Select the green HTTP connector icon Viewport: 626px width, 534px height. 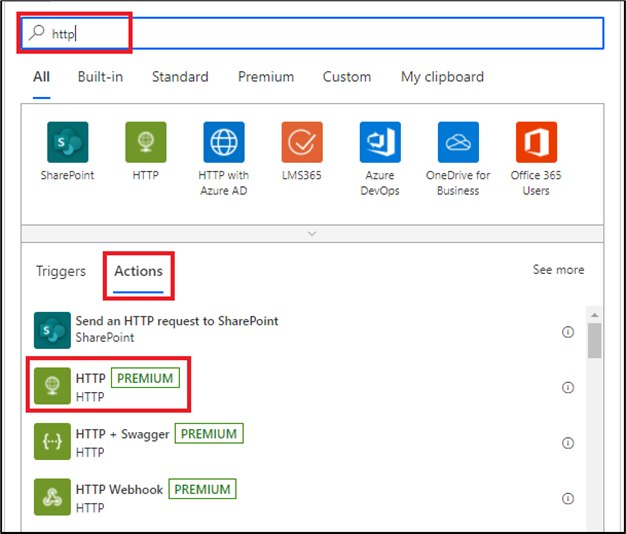pyautogui.click(x=146, y=142)
